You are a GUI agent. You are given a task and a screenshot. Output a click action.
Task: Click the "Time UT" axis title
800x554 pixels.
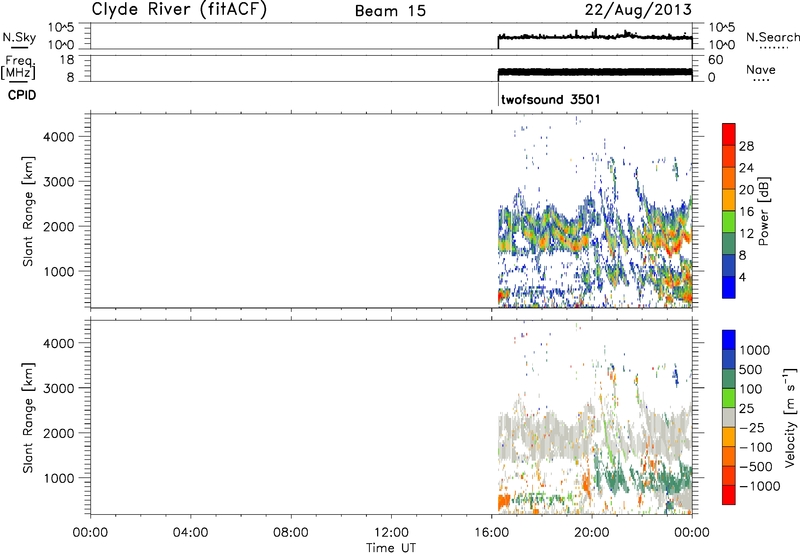pyautogui.click(x=391, y=548)
